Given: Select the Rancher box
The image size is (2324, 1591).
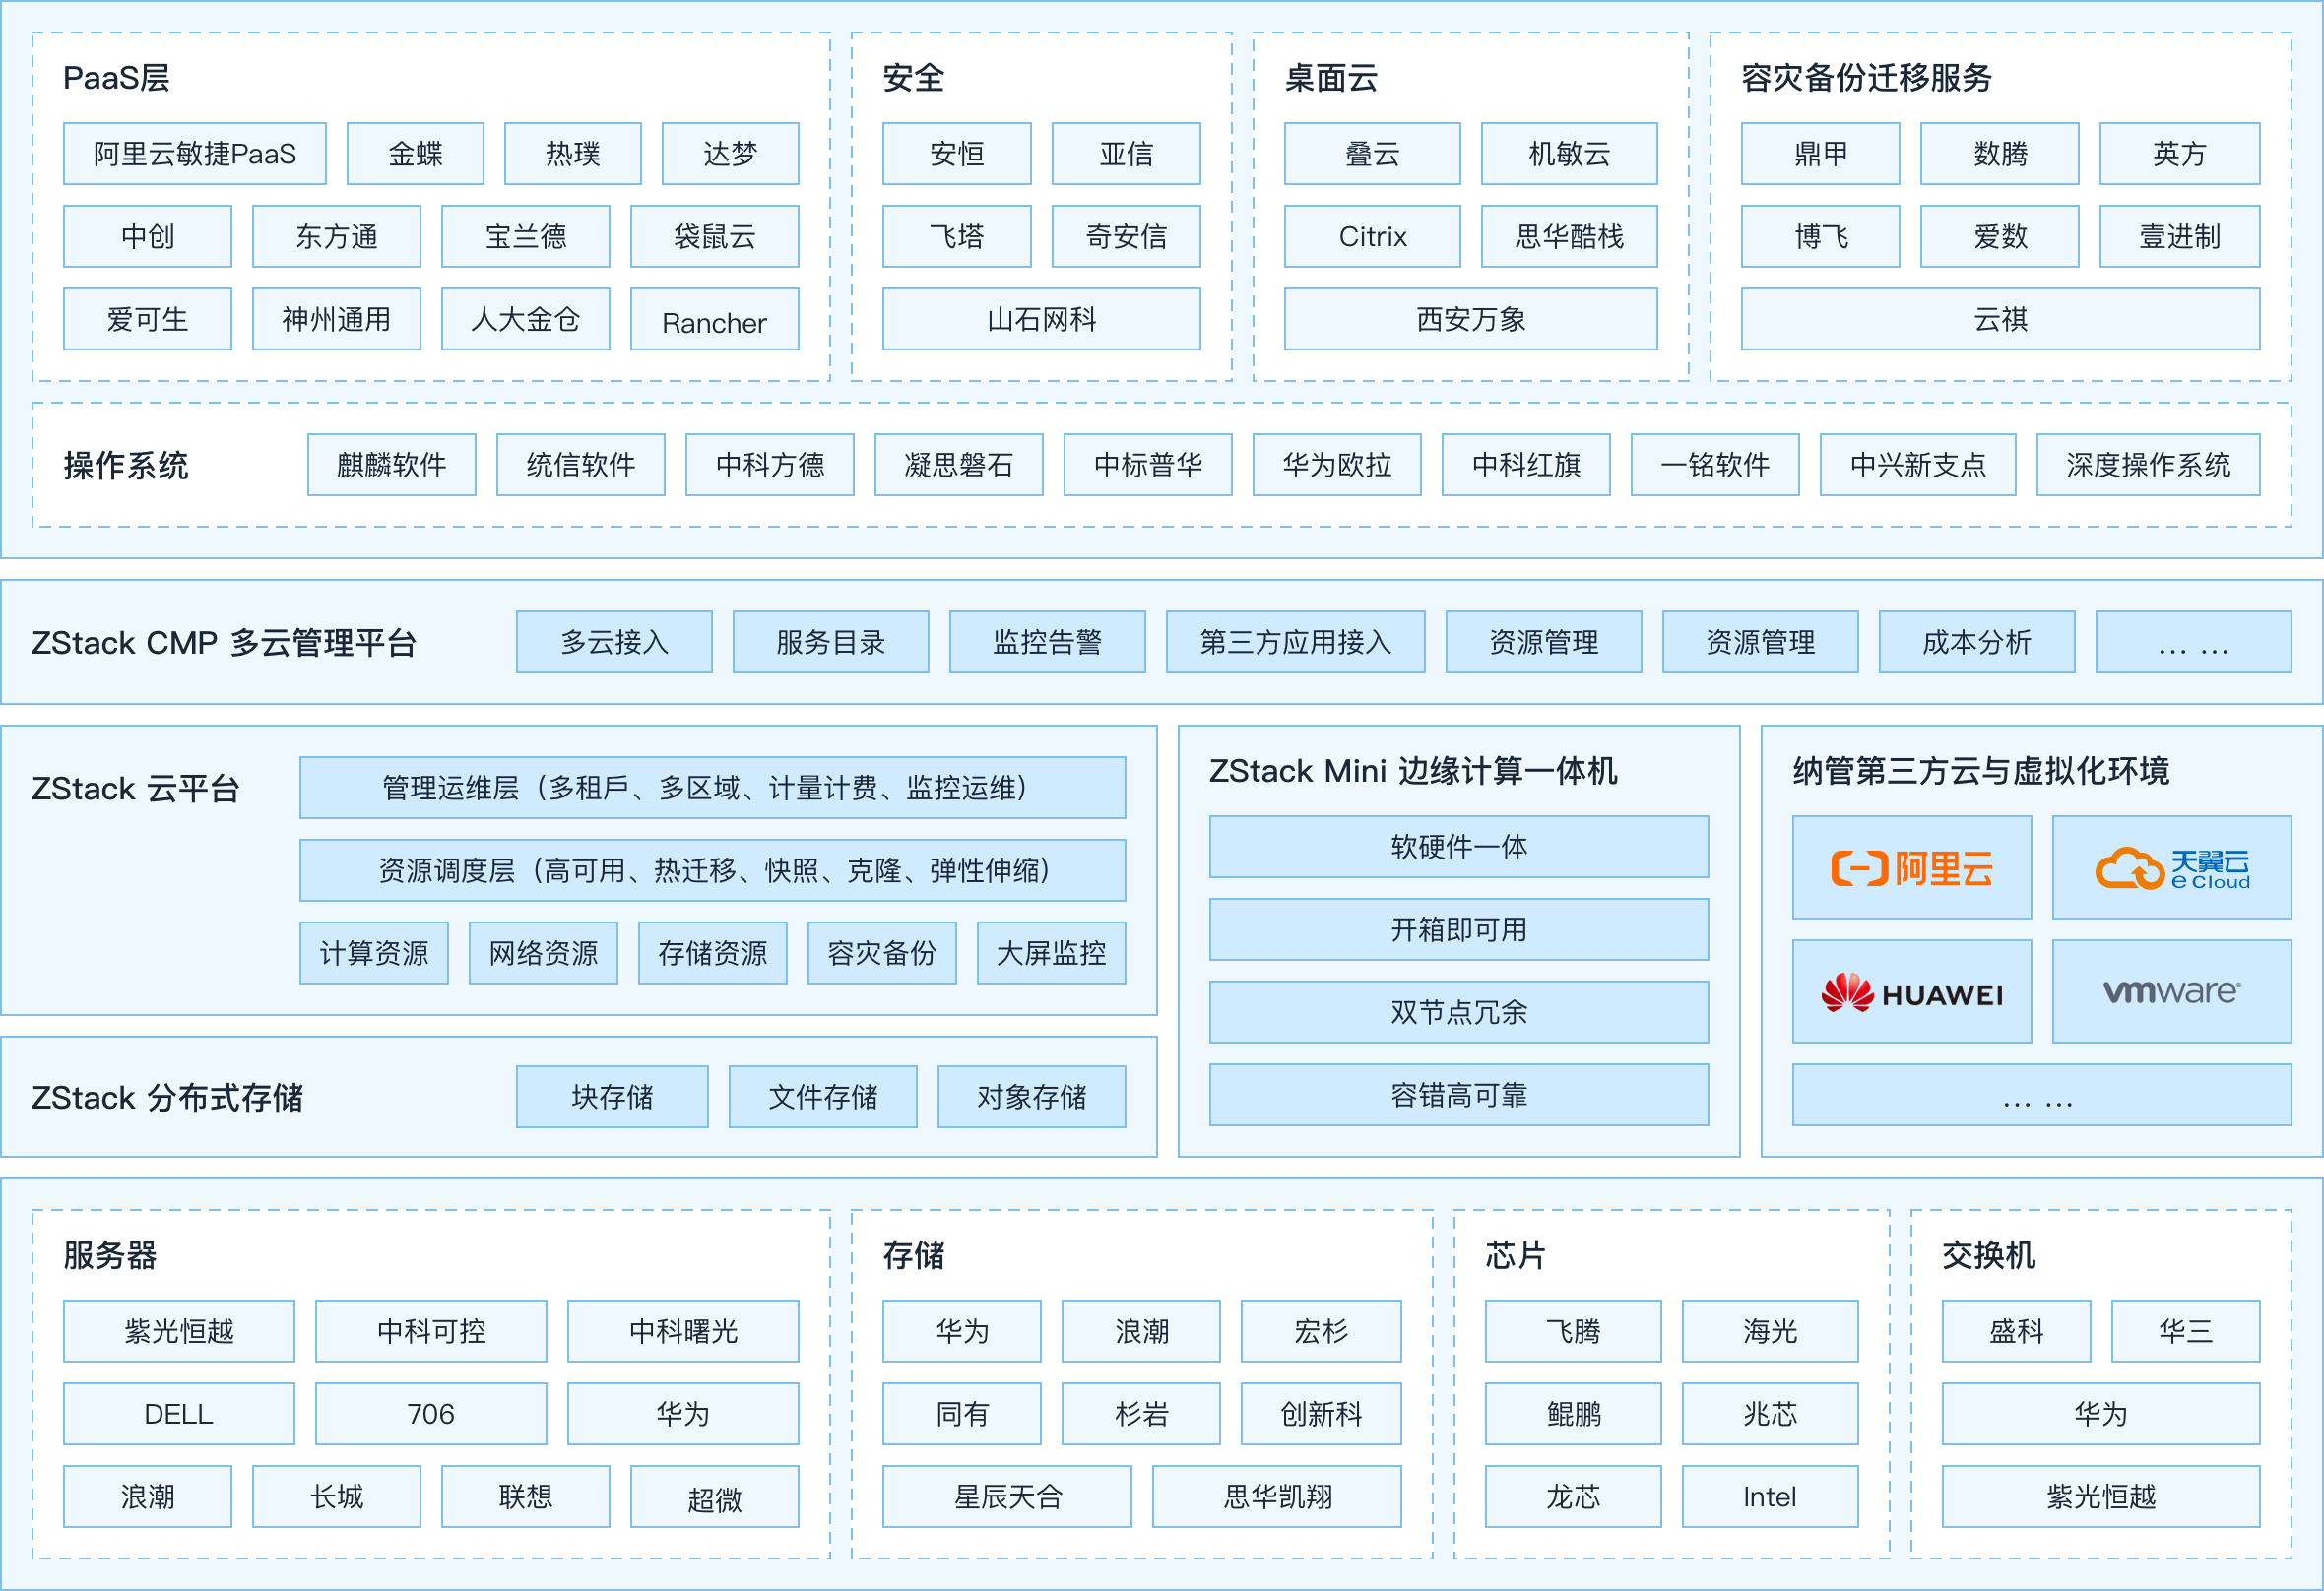Looking at the screenshot, I should tap(714, 320).
